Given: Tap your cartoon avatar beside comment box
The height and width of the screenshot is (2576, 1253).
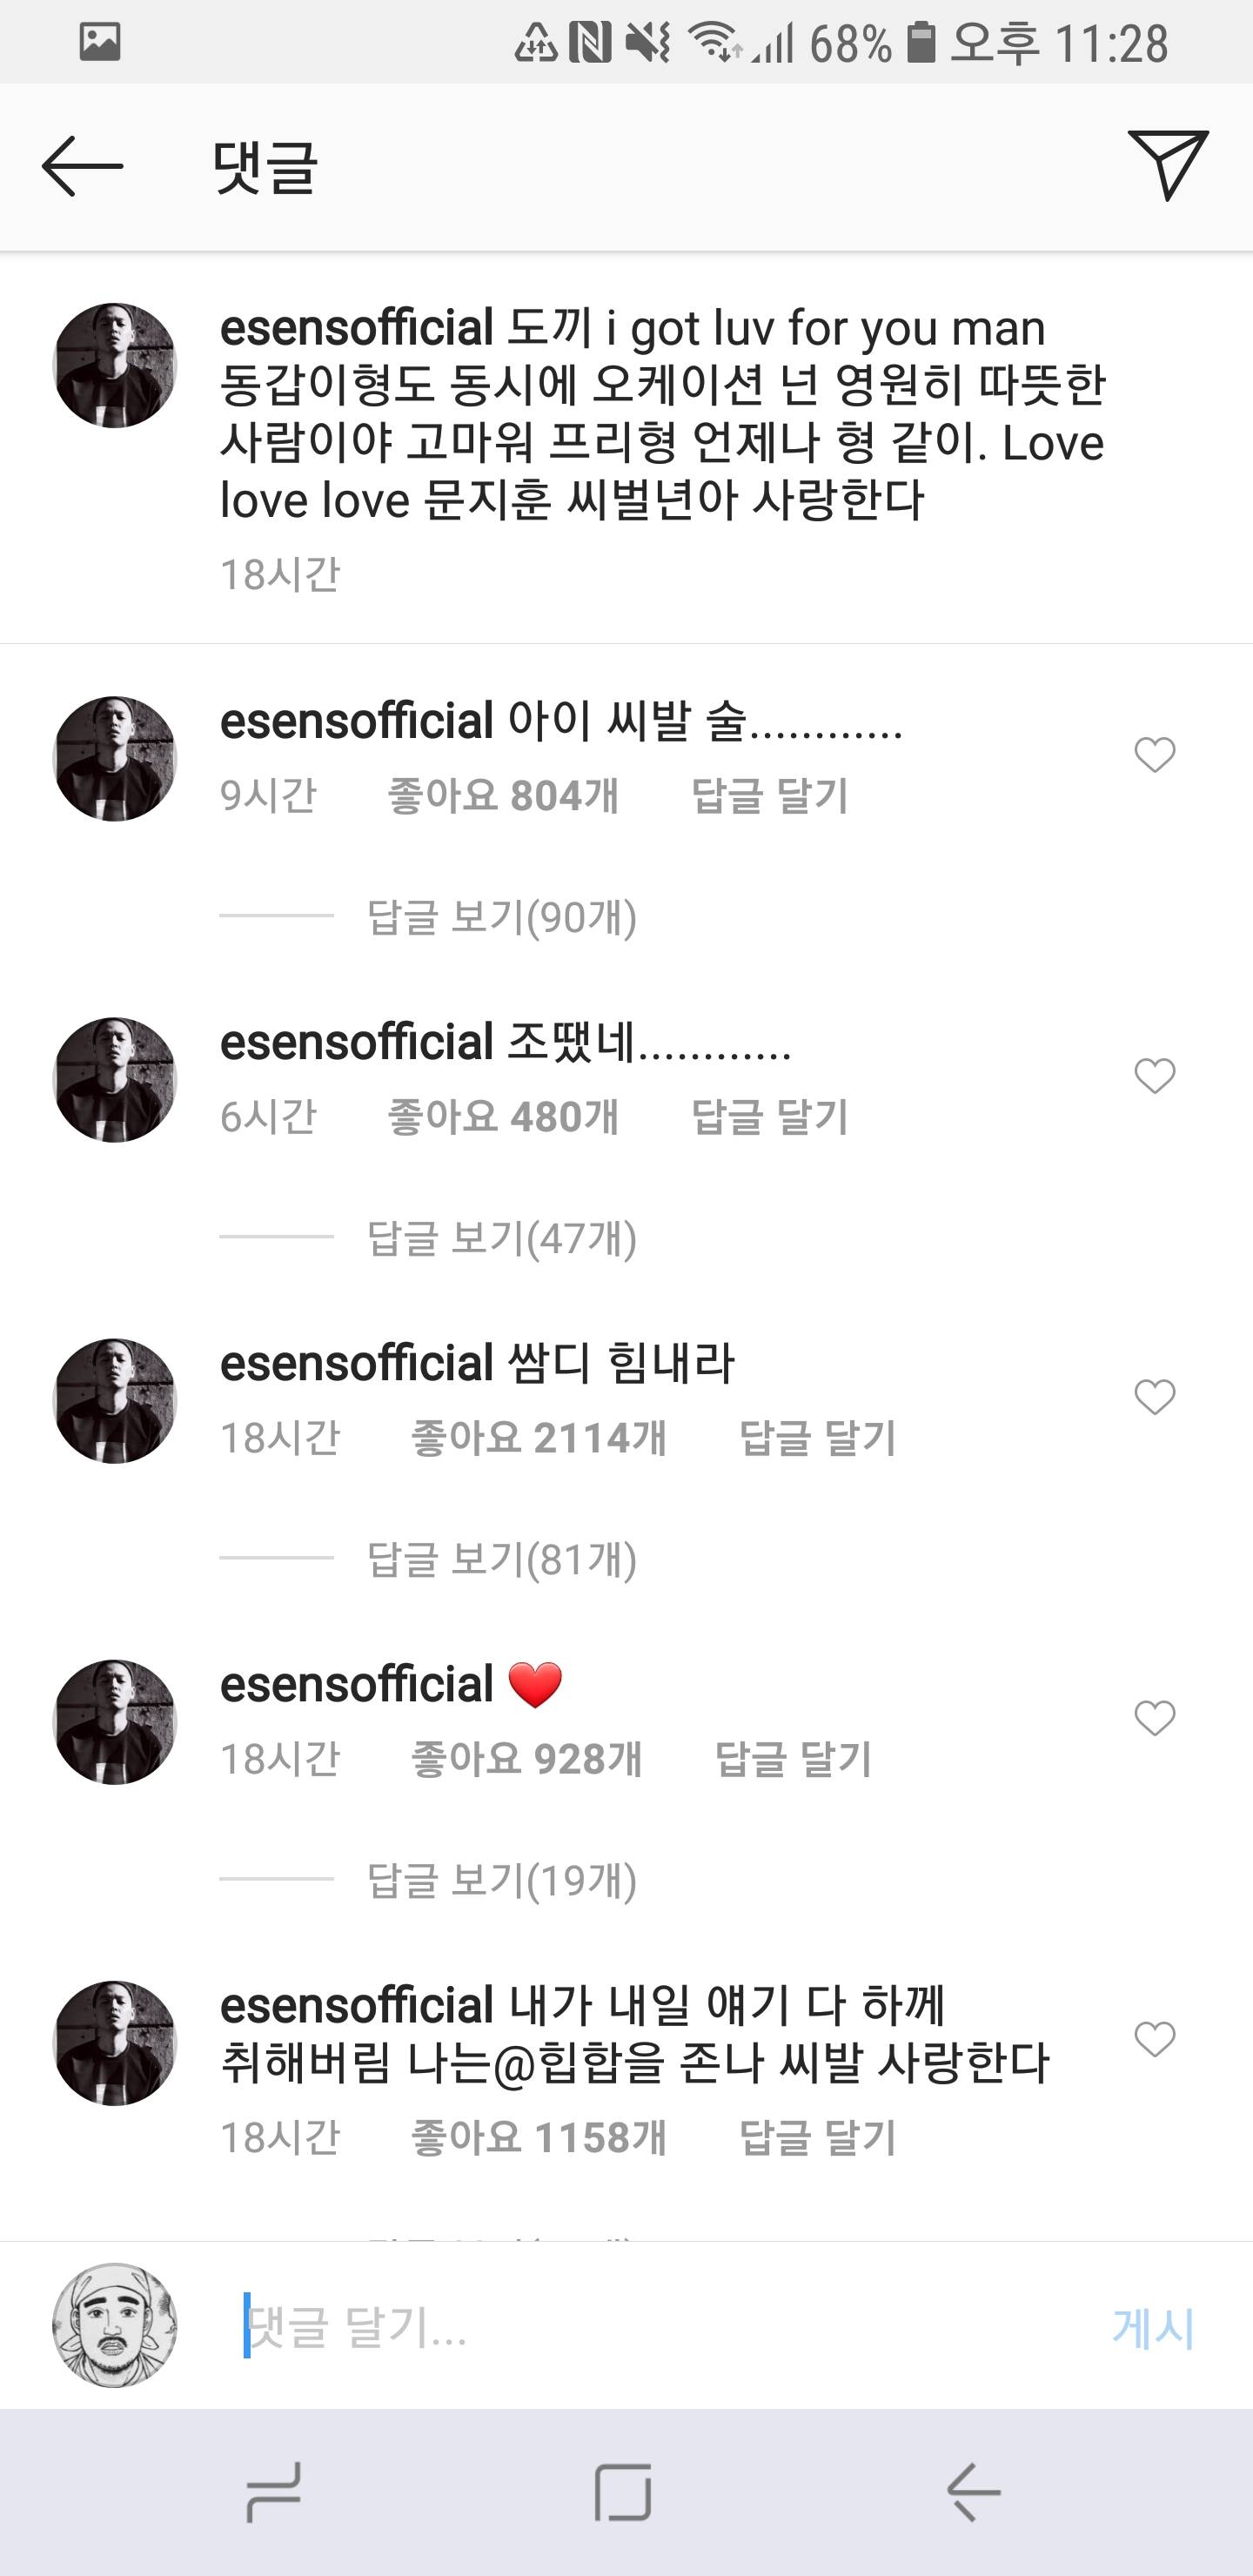Looking at the screenshot, I should (x=114, y=2326).
